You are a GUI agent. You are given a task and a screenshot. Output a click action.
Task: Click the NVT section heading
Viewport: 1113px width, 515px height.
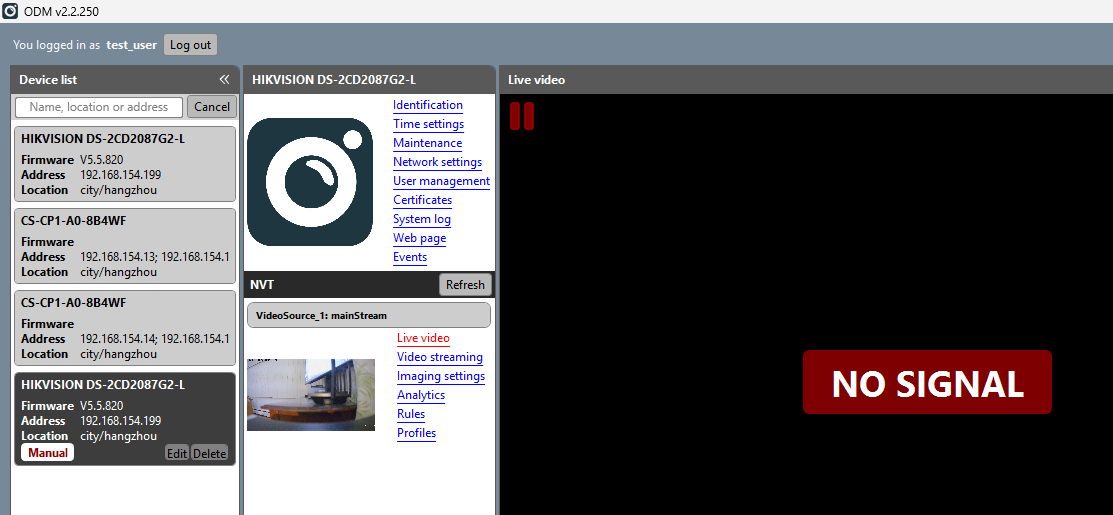pyautogui.click(x=262, y=284)
